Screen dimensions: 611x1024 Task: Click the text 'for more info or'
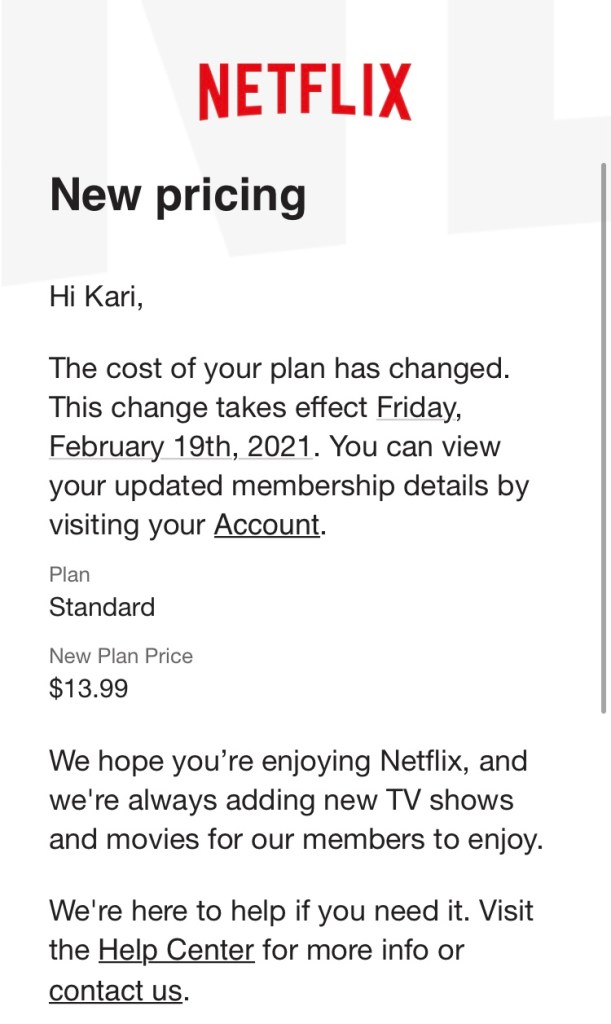click(x=364, y=950)
